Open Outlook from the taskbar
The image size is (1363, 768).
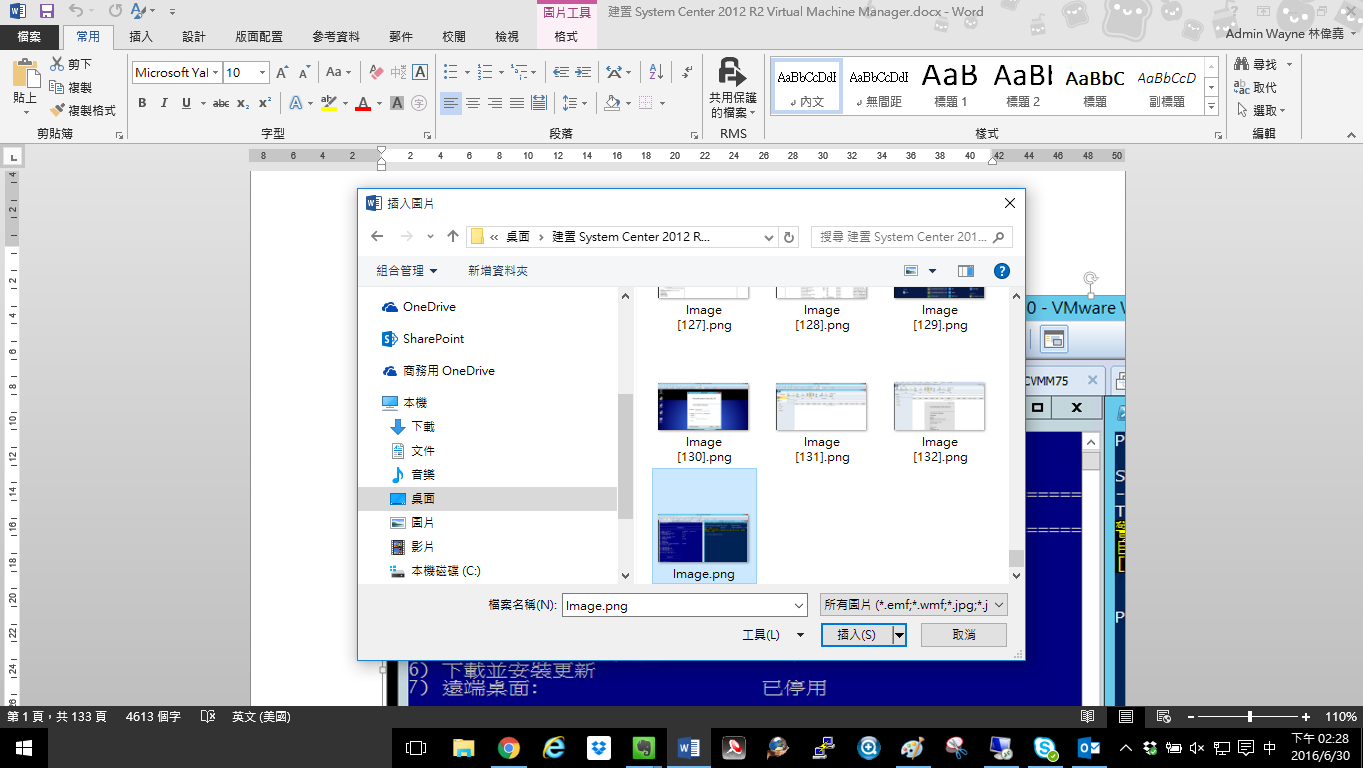[x=1089, y=748]
